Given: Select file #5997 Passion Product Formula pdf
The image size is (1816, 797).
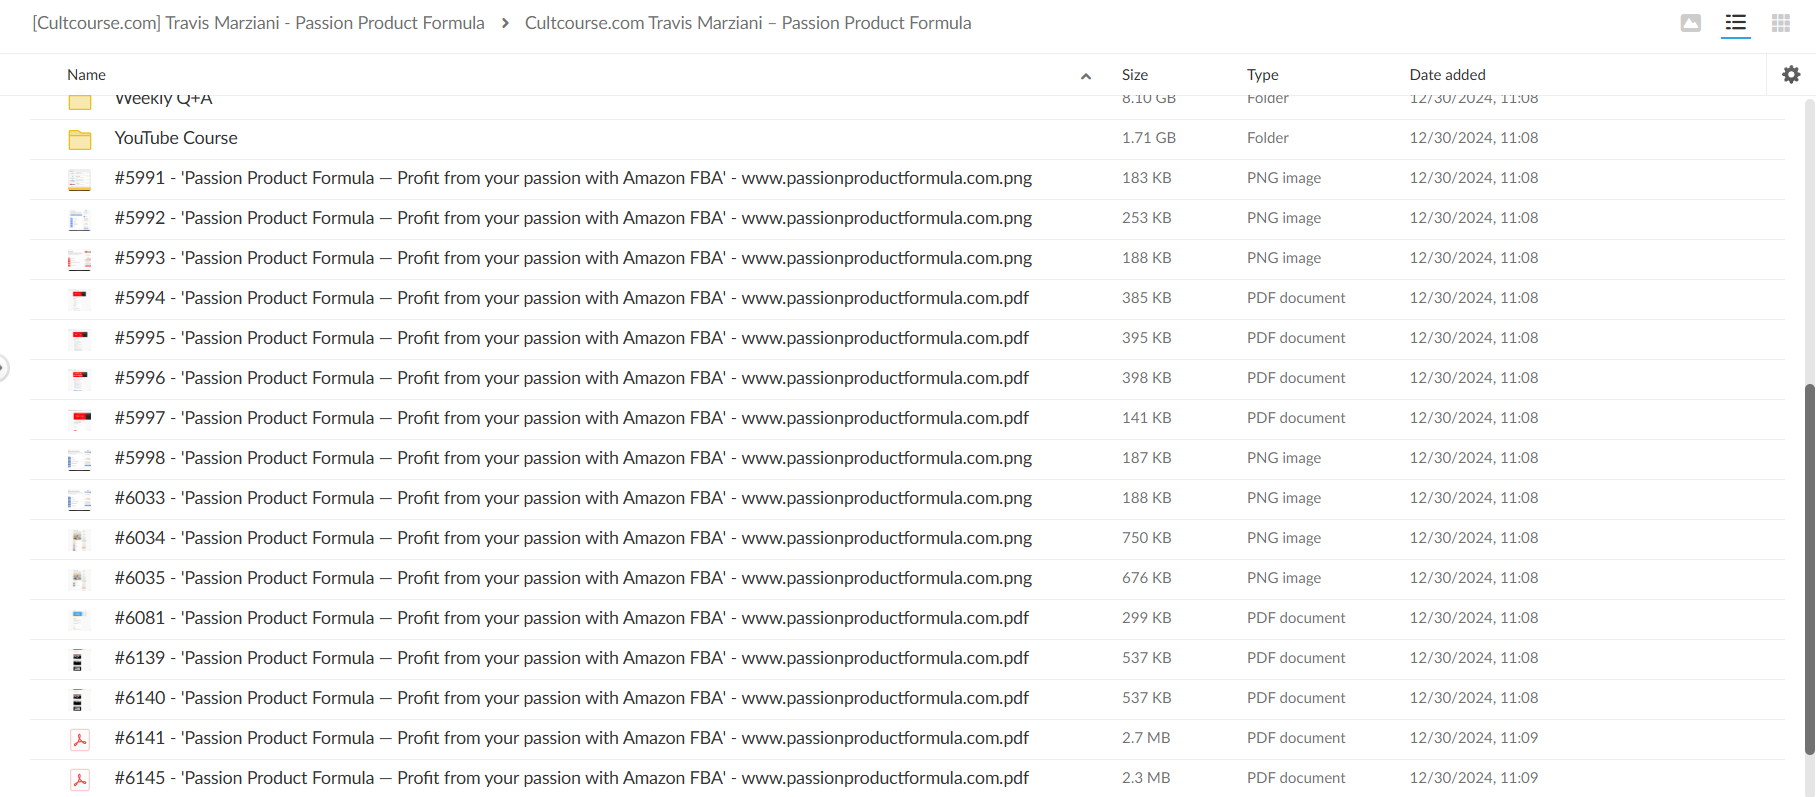Looking at the screenshot, I should (572, 418).
